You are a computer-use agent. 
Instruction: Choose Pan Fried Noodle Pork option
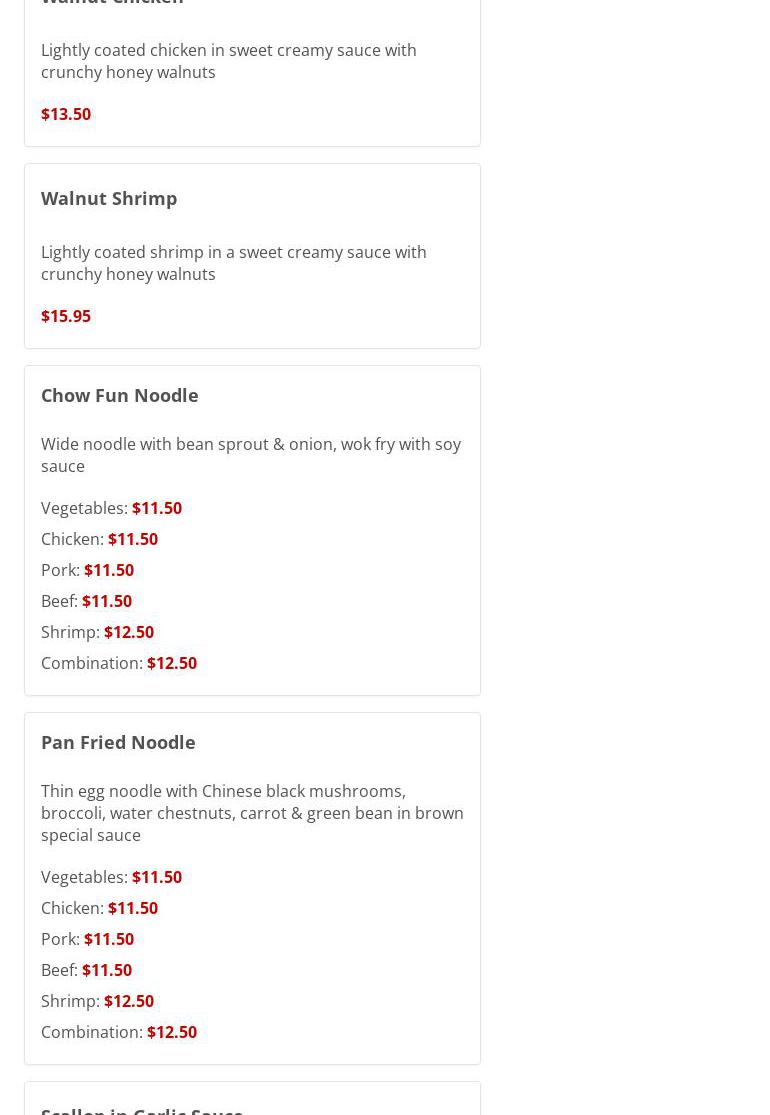87,939
